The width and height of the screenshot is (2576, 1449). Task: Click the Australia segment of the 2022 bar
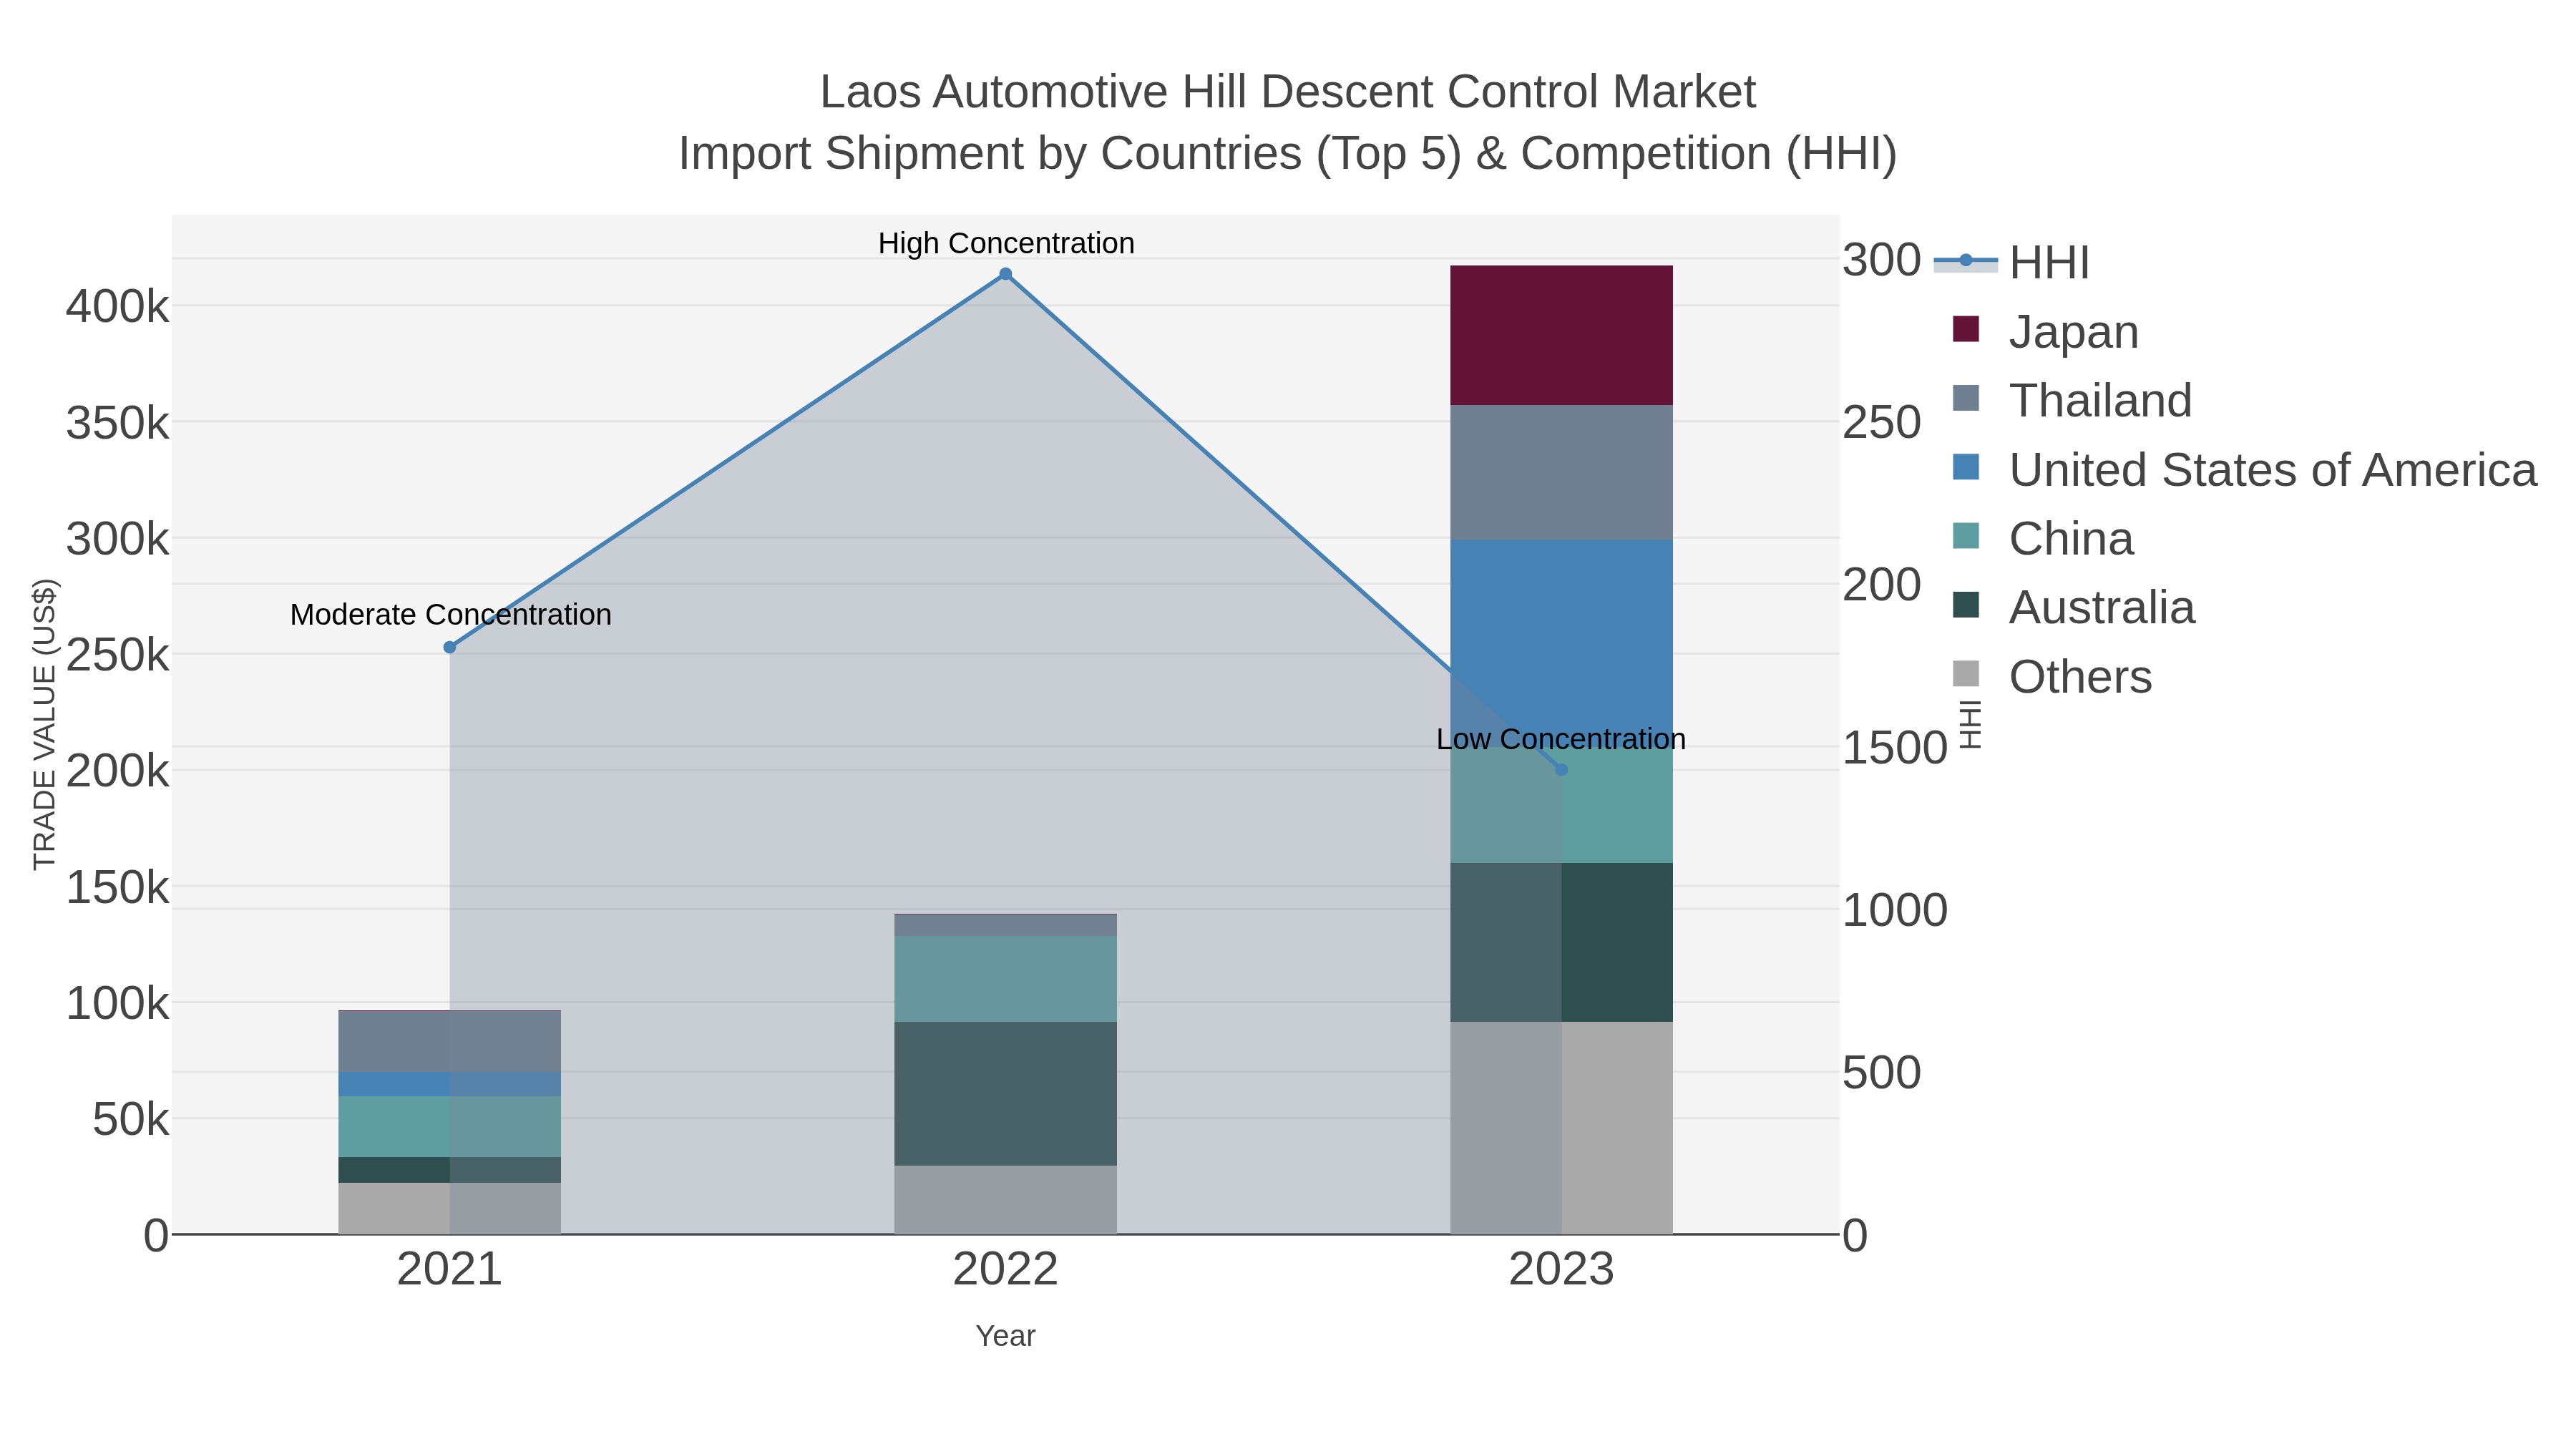(1006, 1093)
